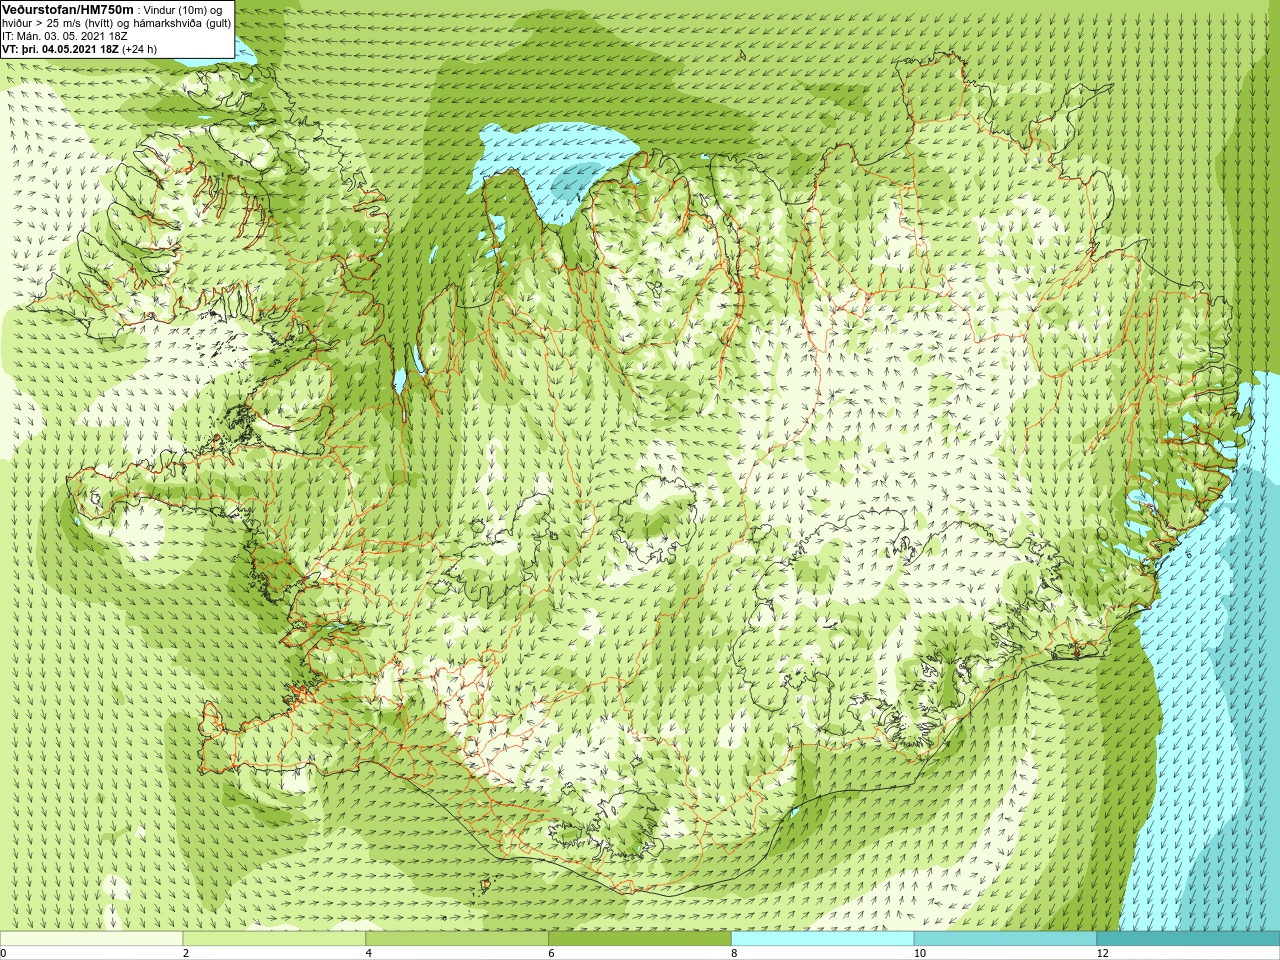This screenshot has width=1280, height=960.
Task: Click the "4" label on the color scale
Action: [x=369, y=953]
